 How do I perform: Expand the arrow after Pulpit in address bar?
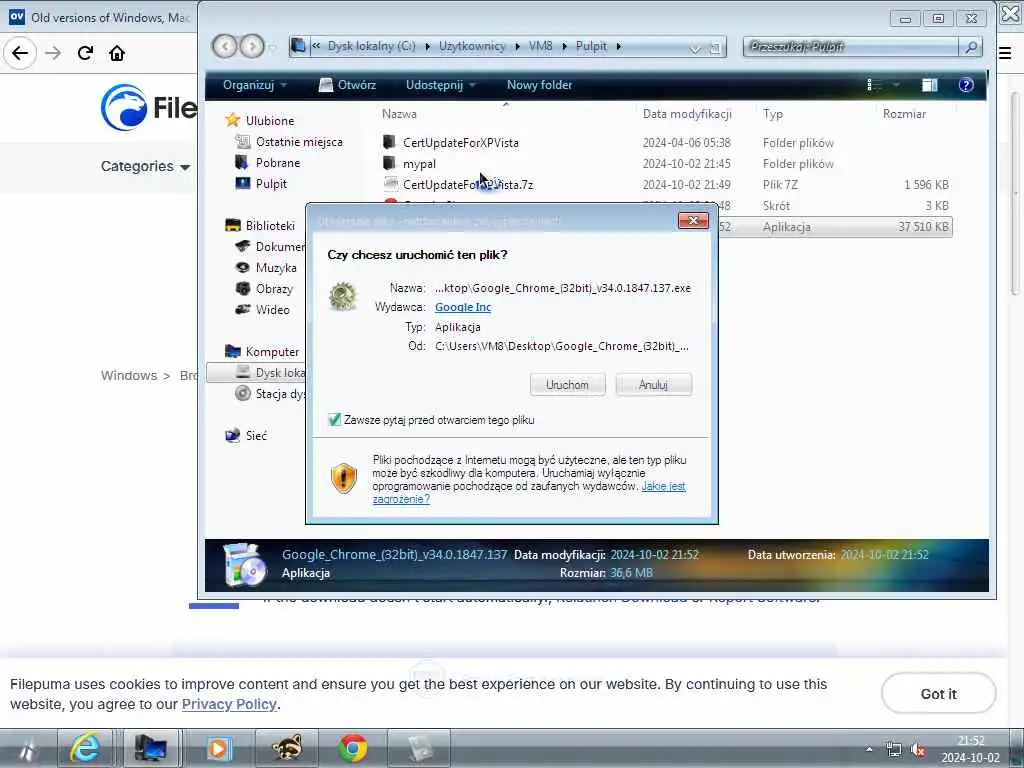(618, 46)
